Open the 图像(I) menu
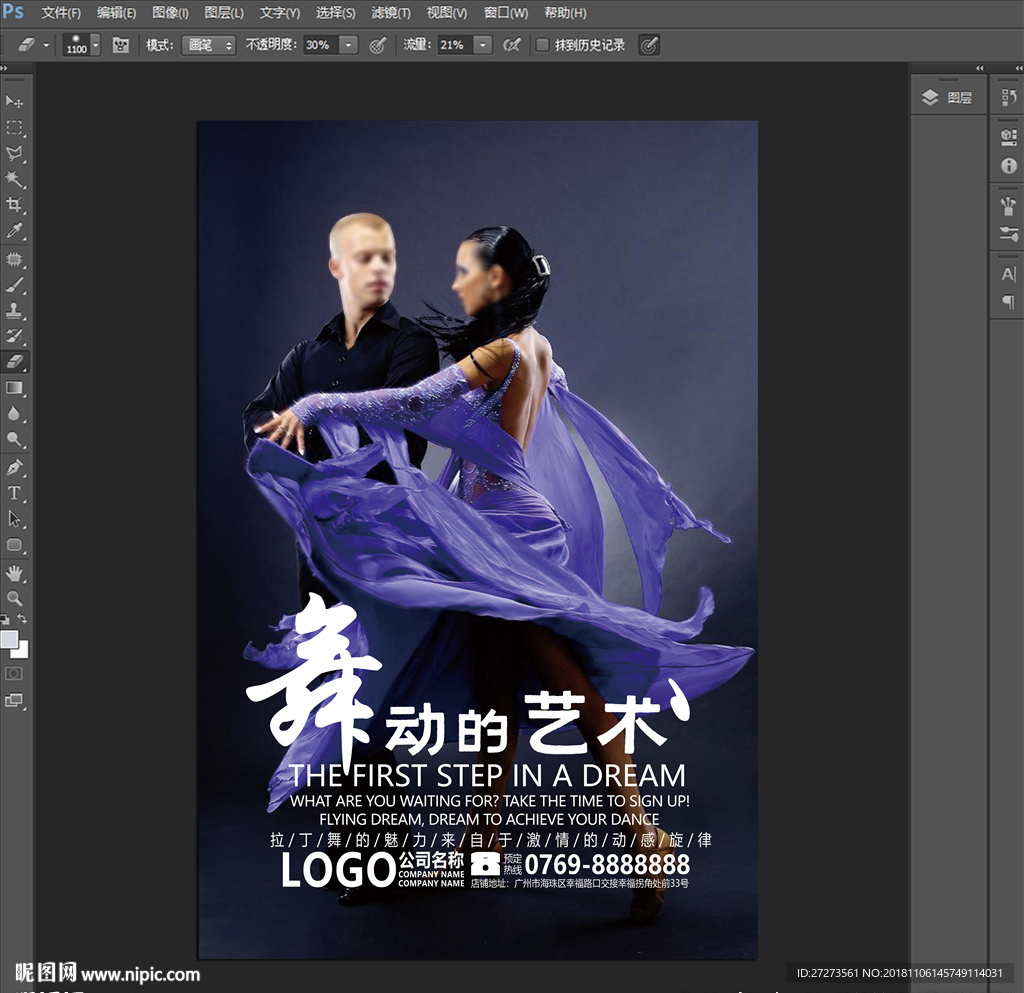Viewport: 1024px width, 993px height. [170, 13]
